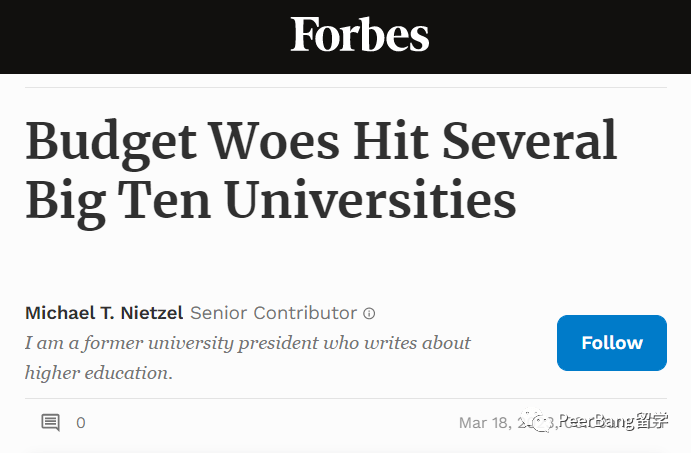Click the word 'Universities' in the headline
Viewport: 691px width, 453px height.
pos(371,198)
